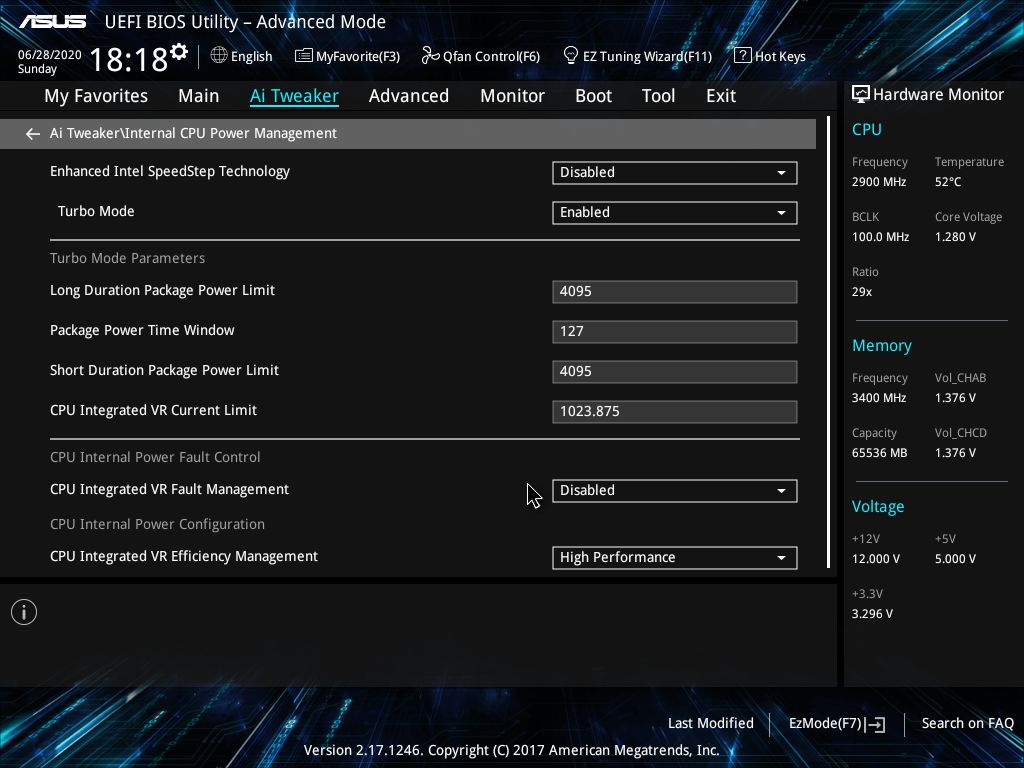Image resolution: width=1024 pixels, height=768 pixels.
Task: Click the EZ Tuning Wizard bulb icon
Action: click(x=571, y=56)
